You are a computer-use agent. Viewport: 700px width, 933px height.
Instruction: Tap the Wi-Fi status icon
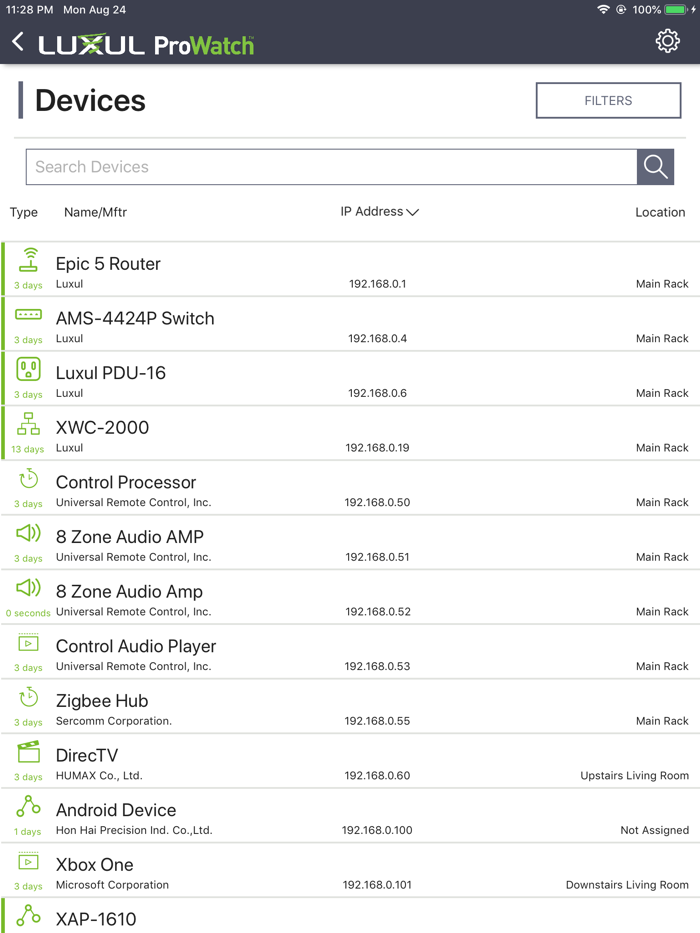(x=603, y=10)
